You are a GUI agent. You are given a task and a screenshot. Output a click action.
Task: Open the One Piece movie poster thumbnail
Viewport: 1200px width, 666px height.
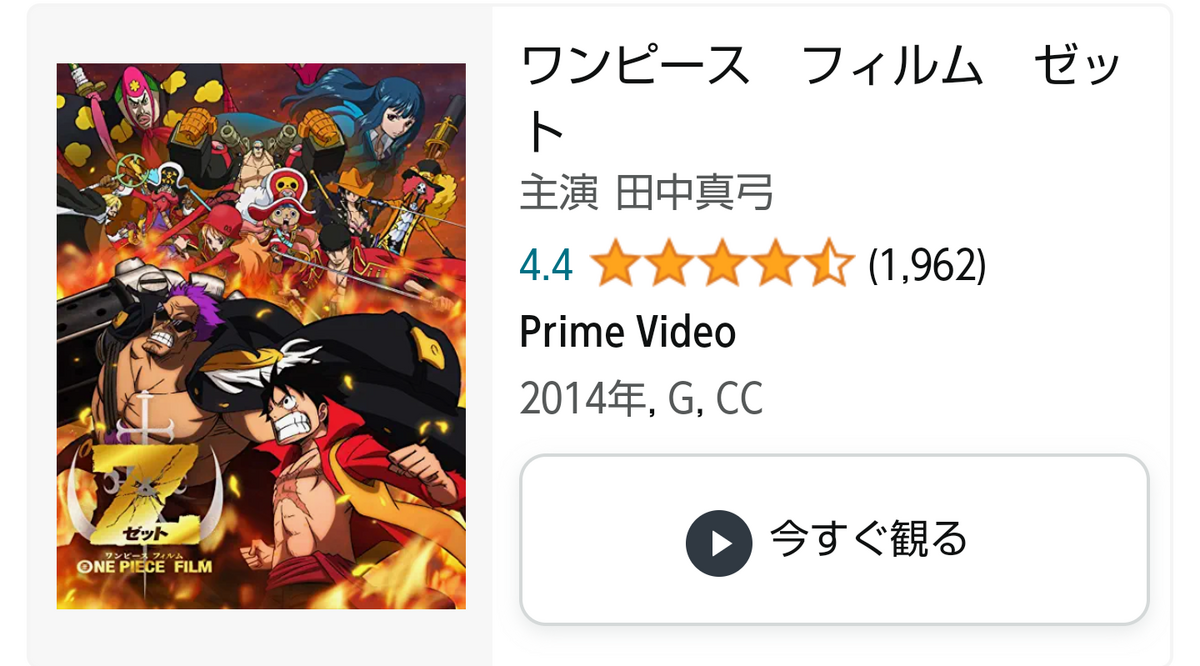coord(261,336)
